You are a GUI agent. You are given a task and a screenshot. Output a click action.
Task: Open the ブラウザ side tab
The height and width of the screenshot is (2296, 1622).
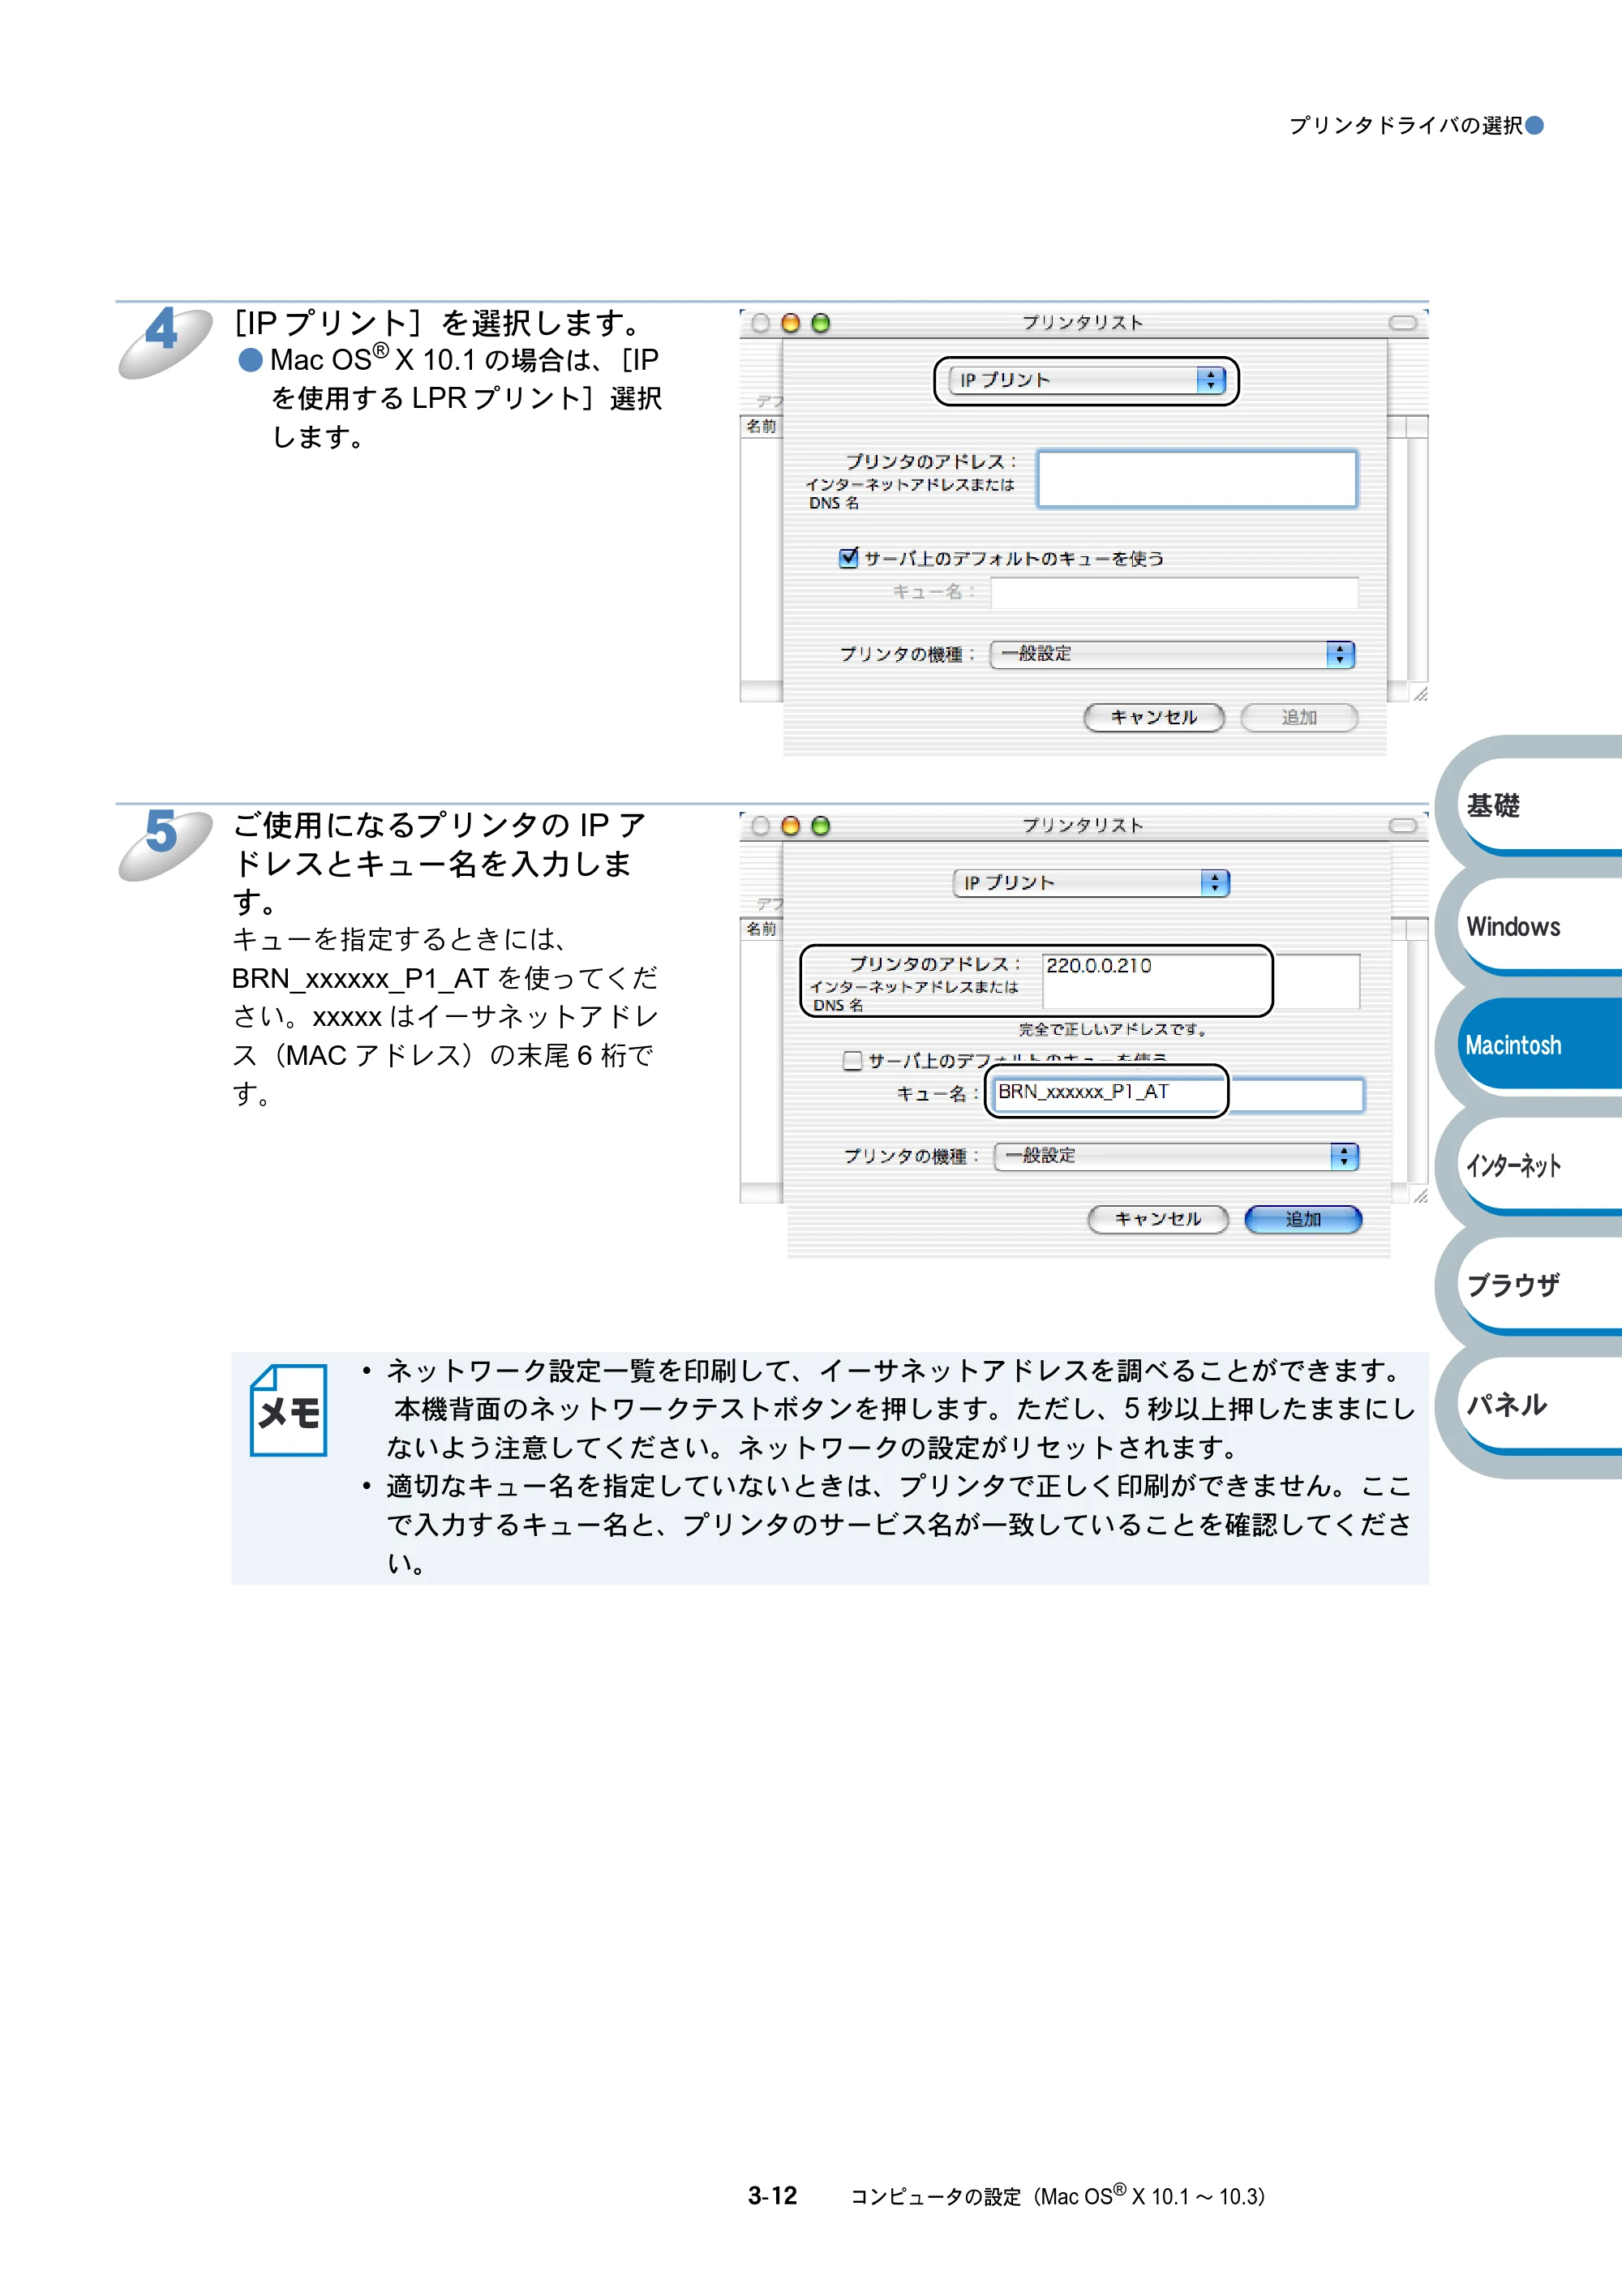point(1538,1285)
